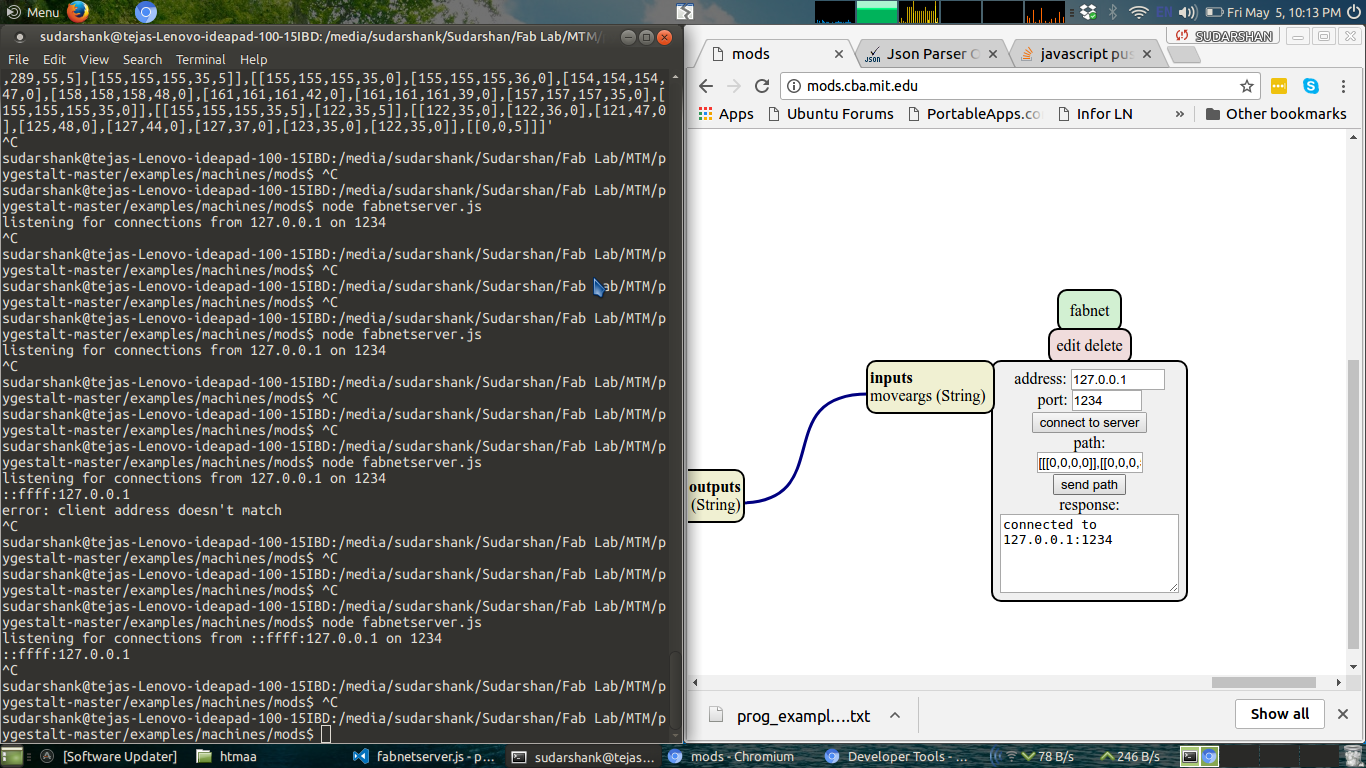Open the Menu button in top panel
The height and width of the screenshot is (768, 1366).
(x=33, y=12)
